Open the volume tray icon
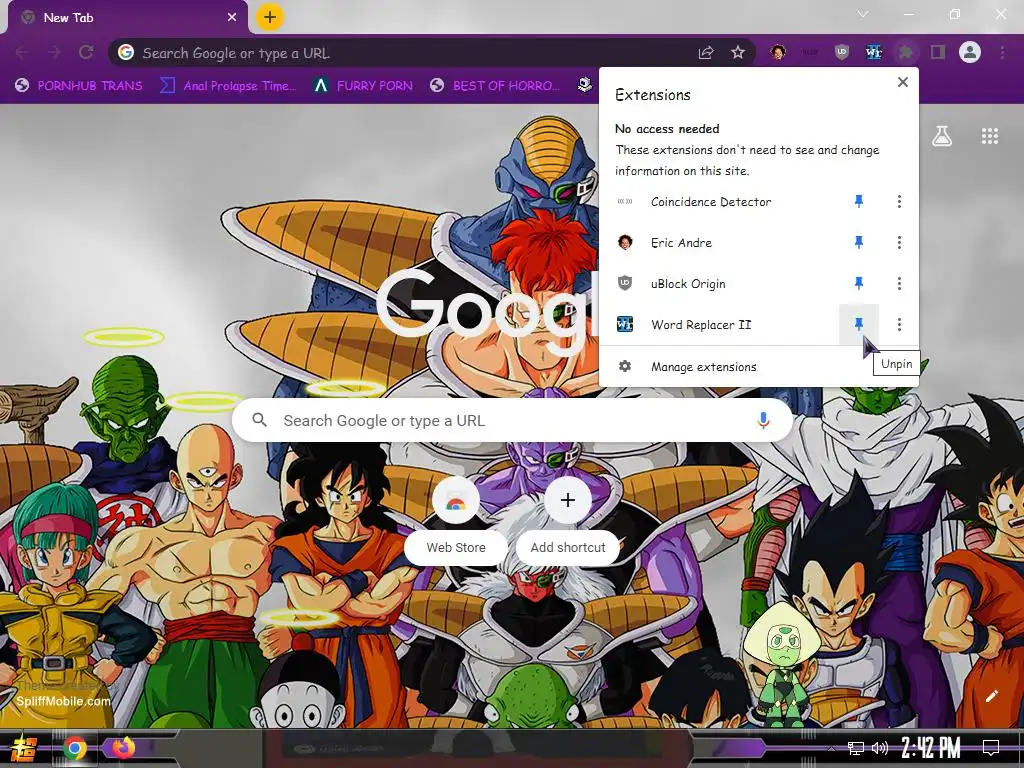 880,748
